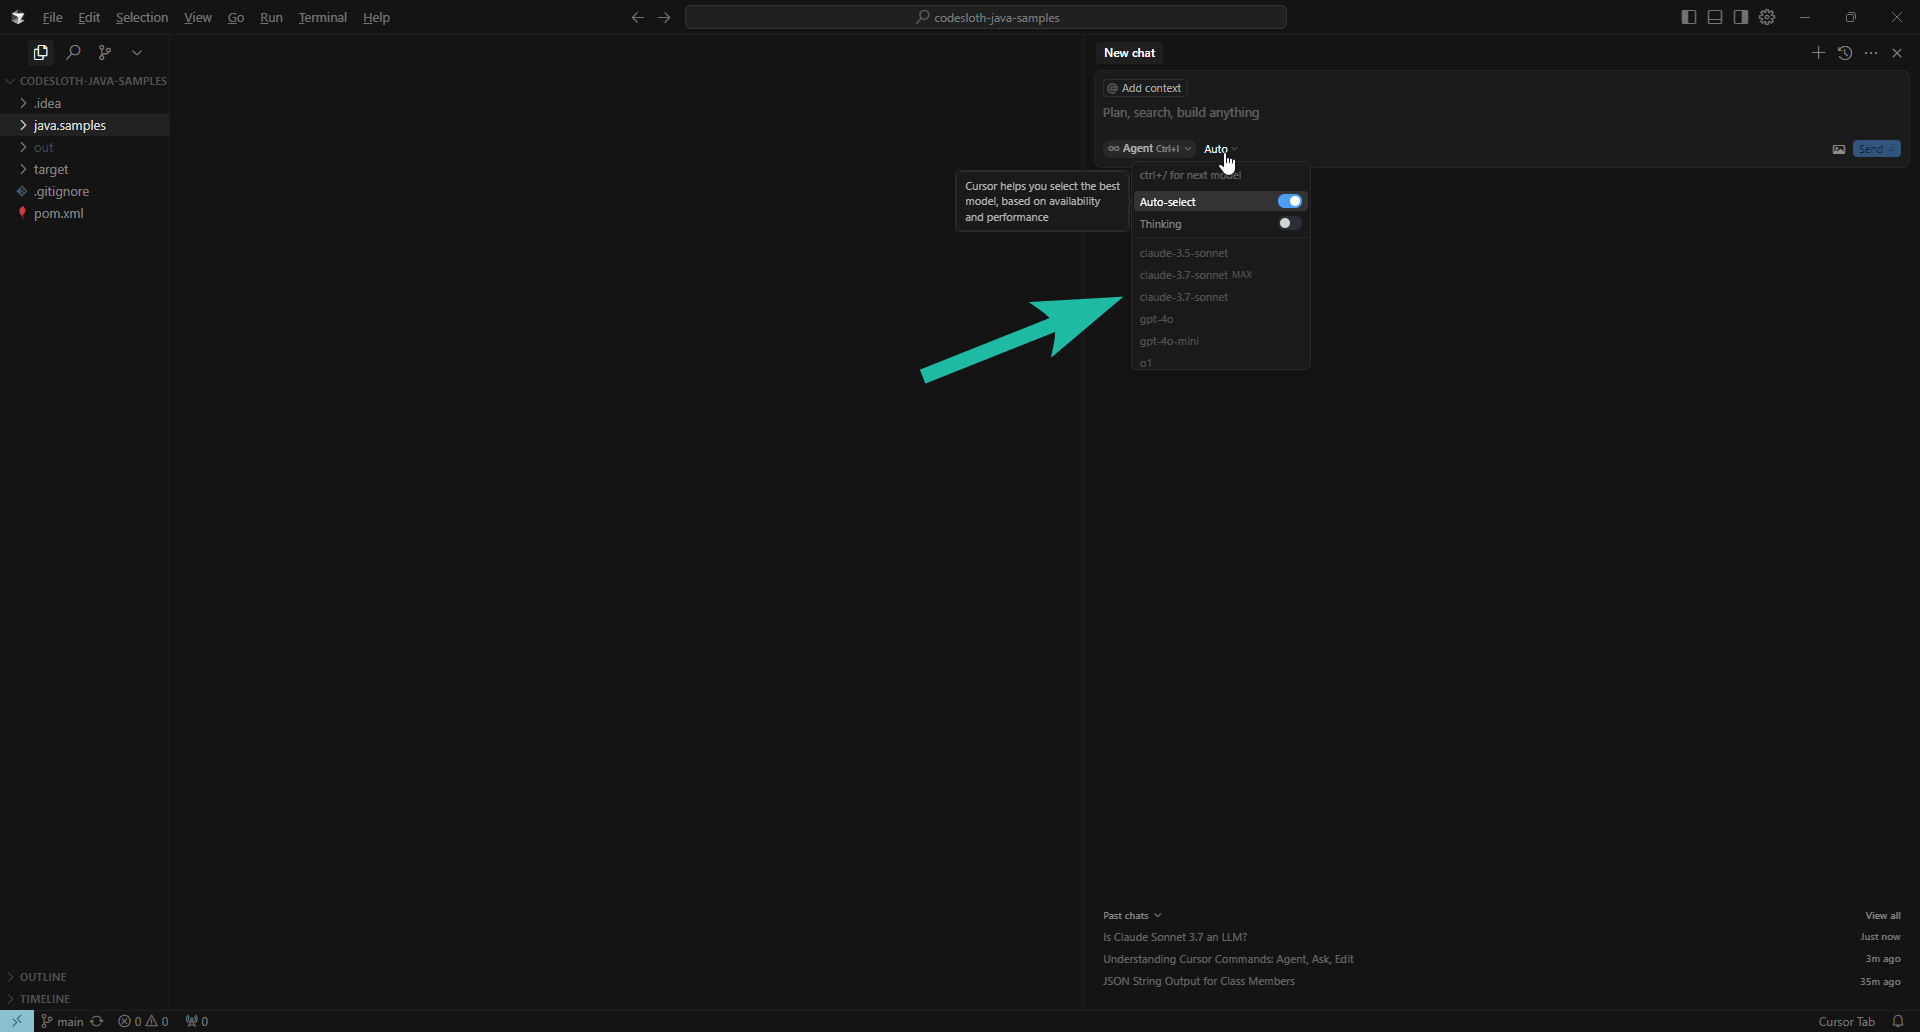Open chat more actions ellipsis
1920x1032 pixels.
pyautogui.click(x=1871, y=53)
